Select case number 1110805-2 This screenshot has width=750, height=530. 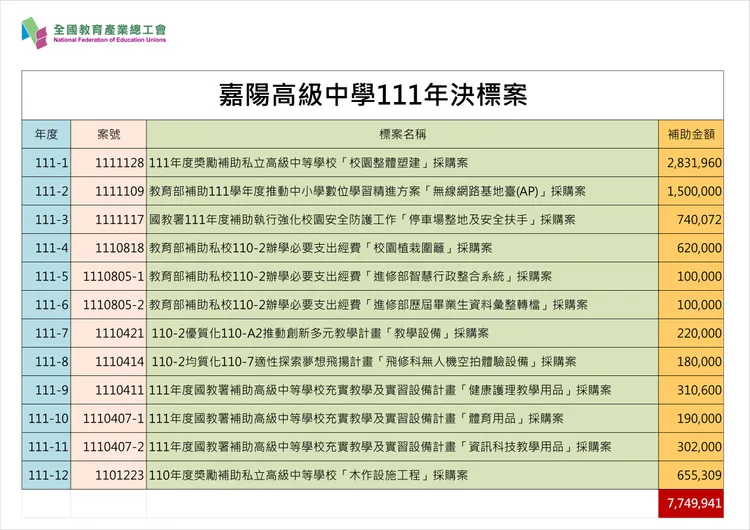pos(109,305)
